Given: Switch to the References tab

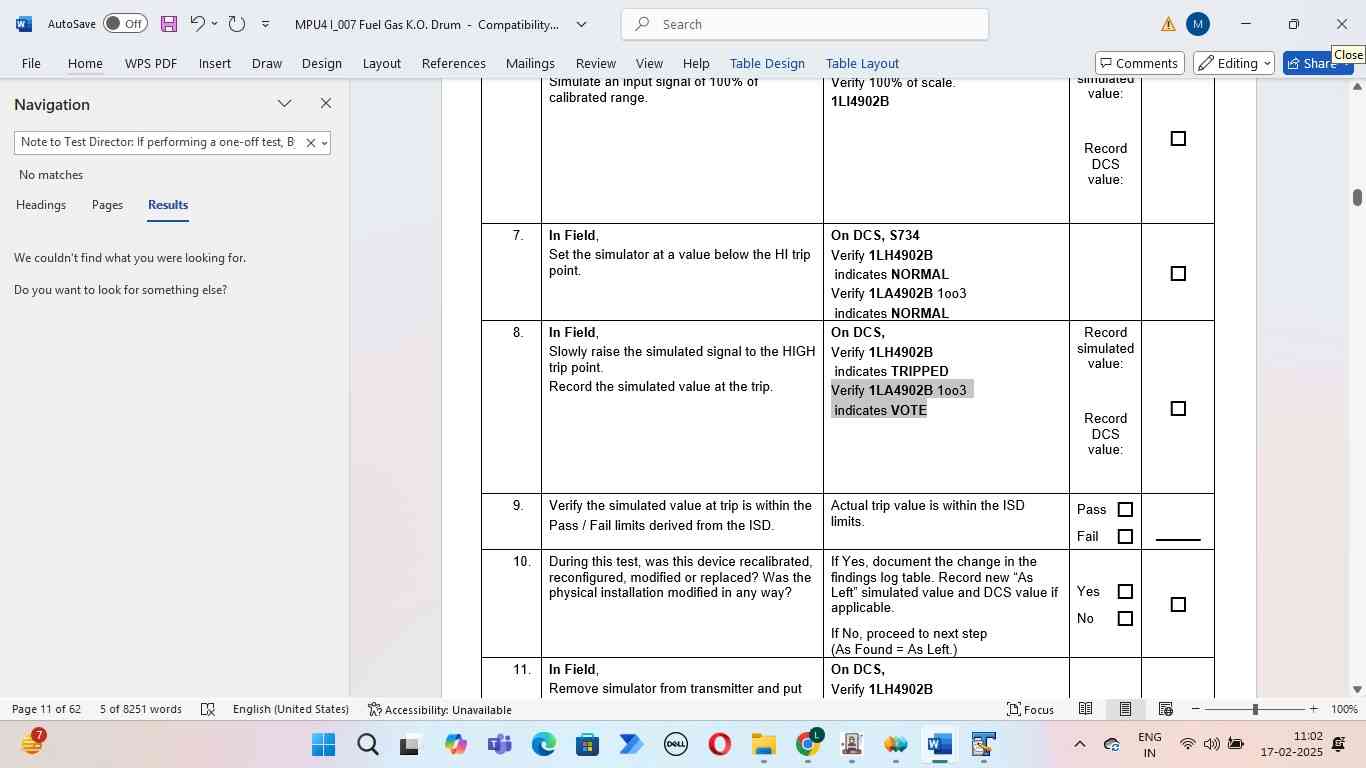Looking at the screenshot, I should (x=454, y=63).
